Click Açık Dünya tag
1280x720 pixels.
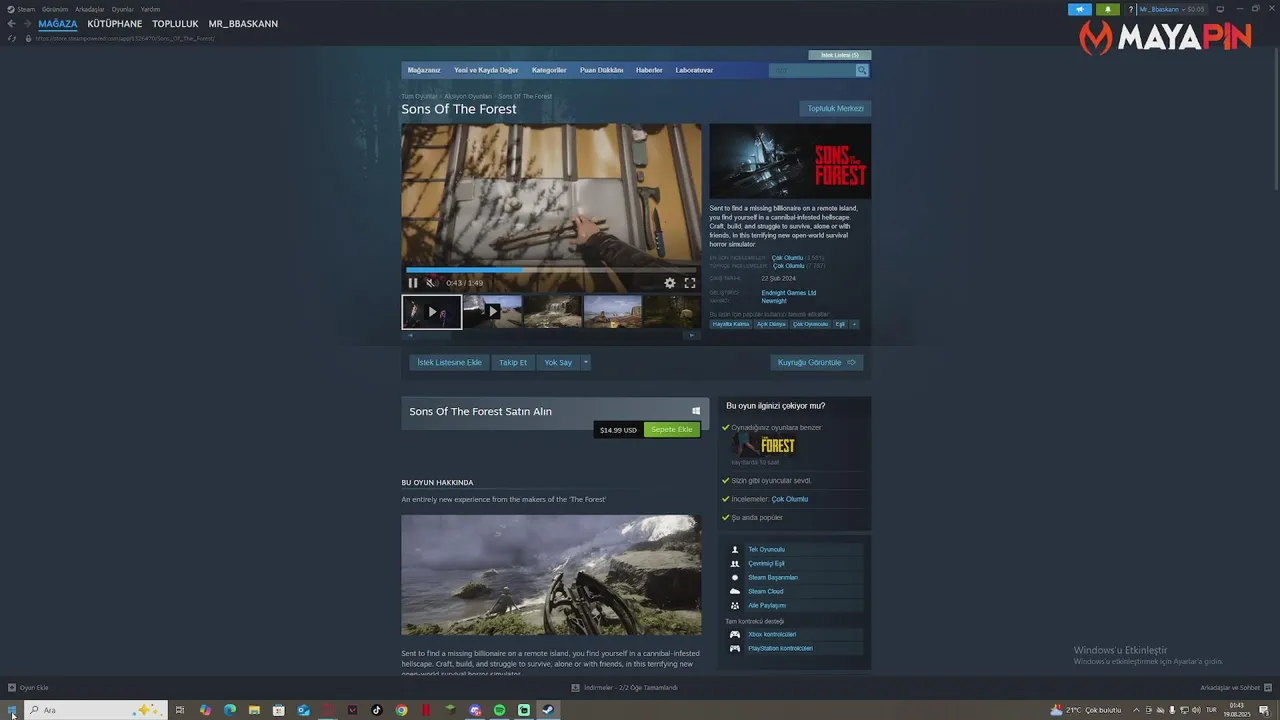click(771, 324)
